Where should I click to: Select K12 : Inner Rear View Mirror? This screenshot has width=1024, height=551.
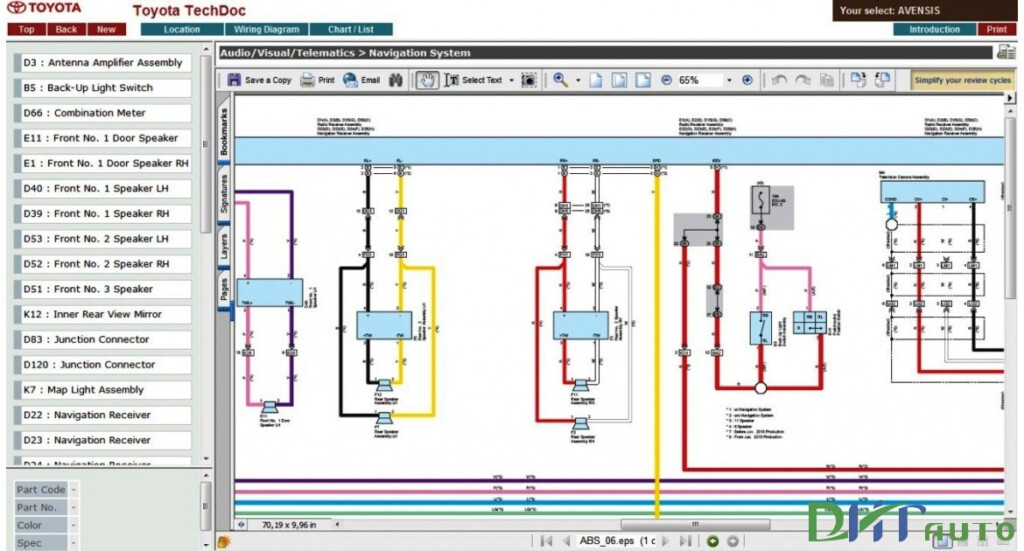[103, 315]
